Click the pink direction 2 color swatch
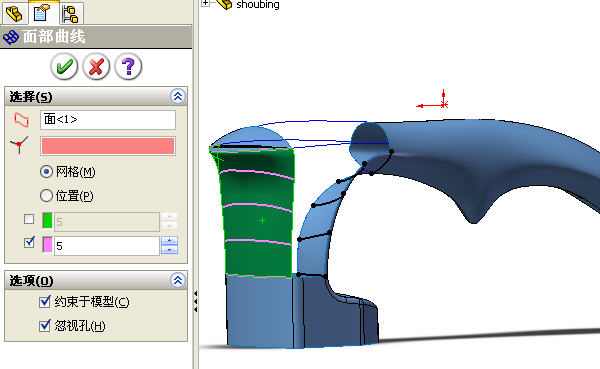Screen dimensions: 600x369 [47, 245]
